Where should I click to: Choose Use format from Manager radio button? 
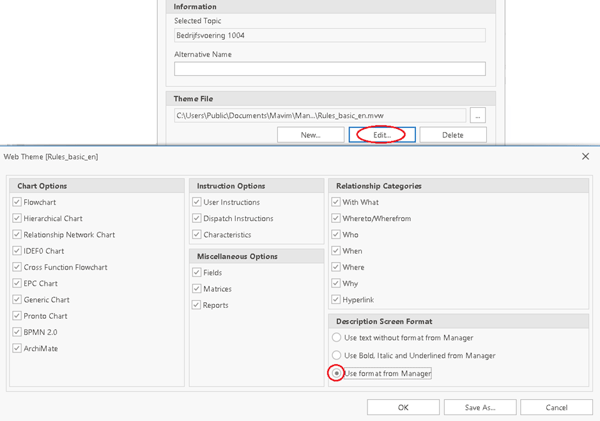[336, 373]
